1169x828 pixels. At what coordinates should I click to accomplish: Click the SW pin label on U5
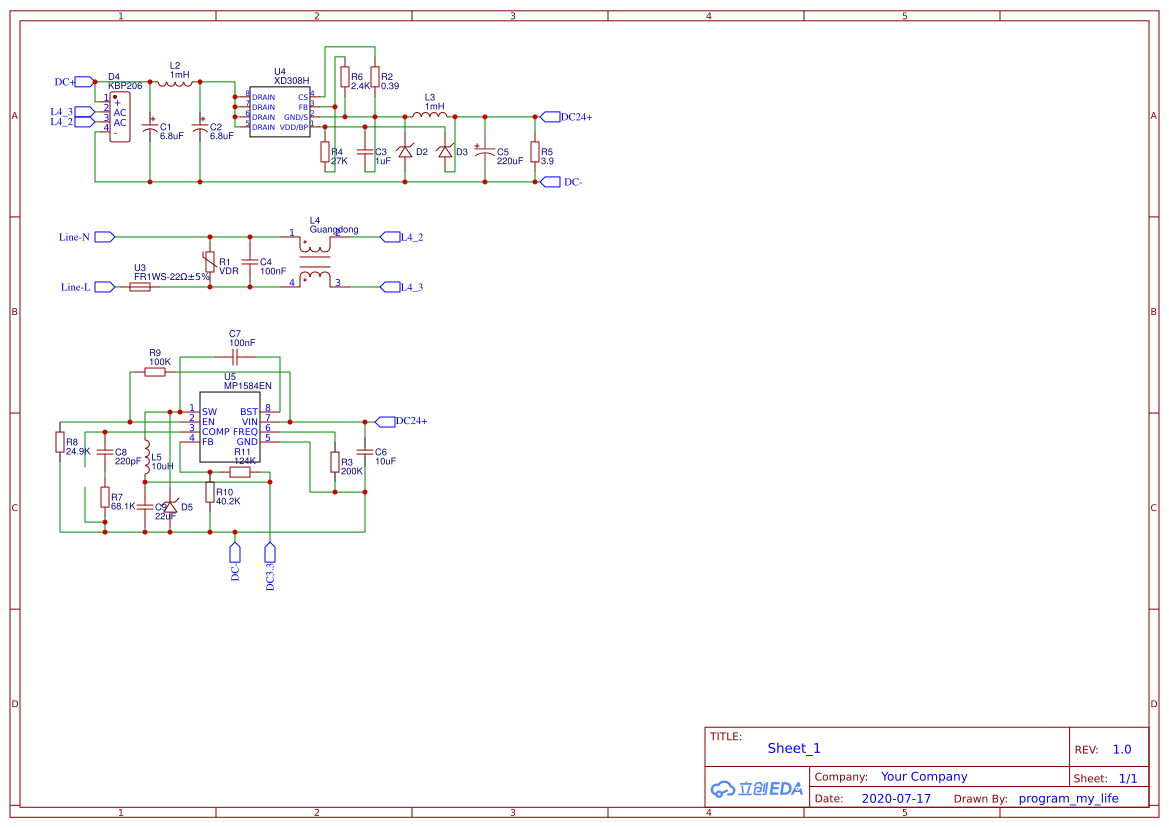click(x=209, y=412)
